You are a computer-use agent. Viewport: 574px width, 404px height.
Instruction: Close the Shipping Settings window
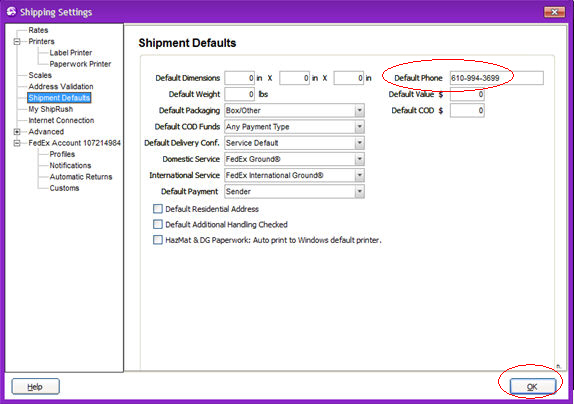pyautogui.click(x=554, y=12)
